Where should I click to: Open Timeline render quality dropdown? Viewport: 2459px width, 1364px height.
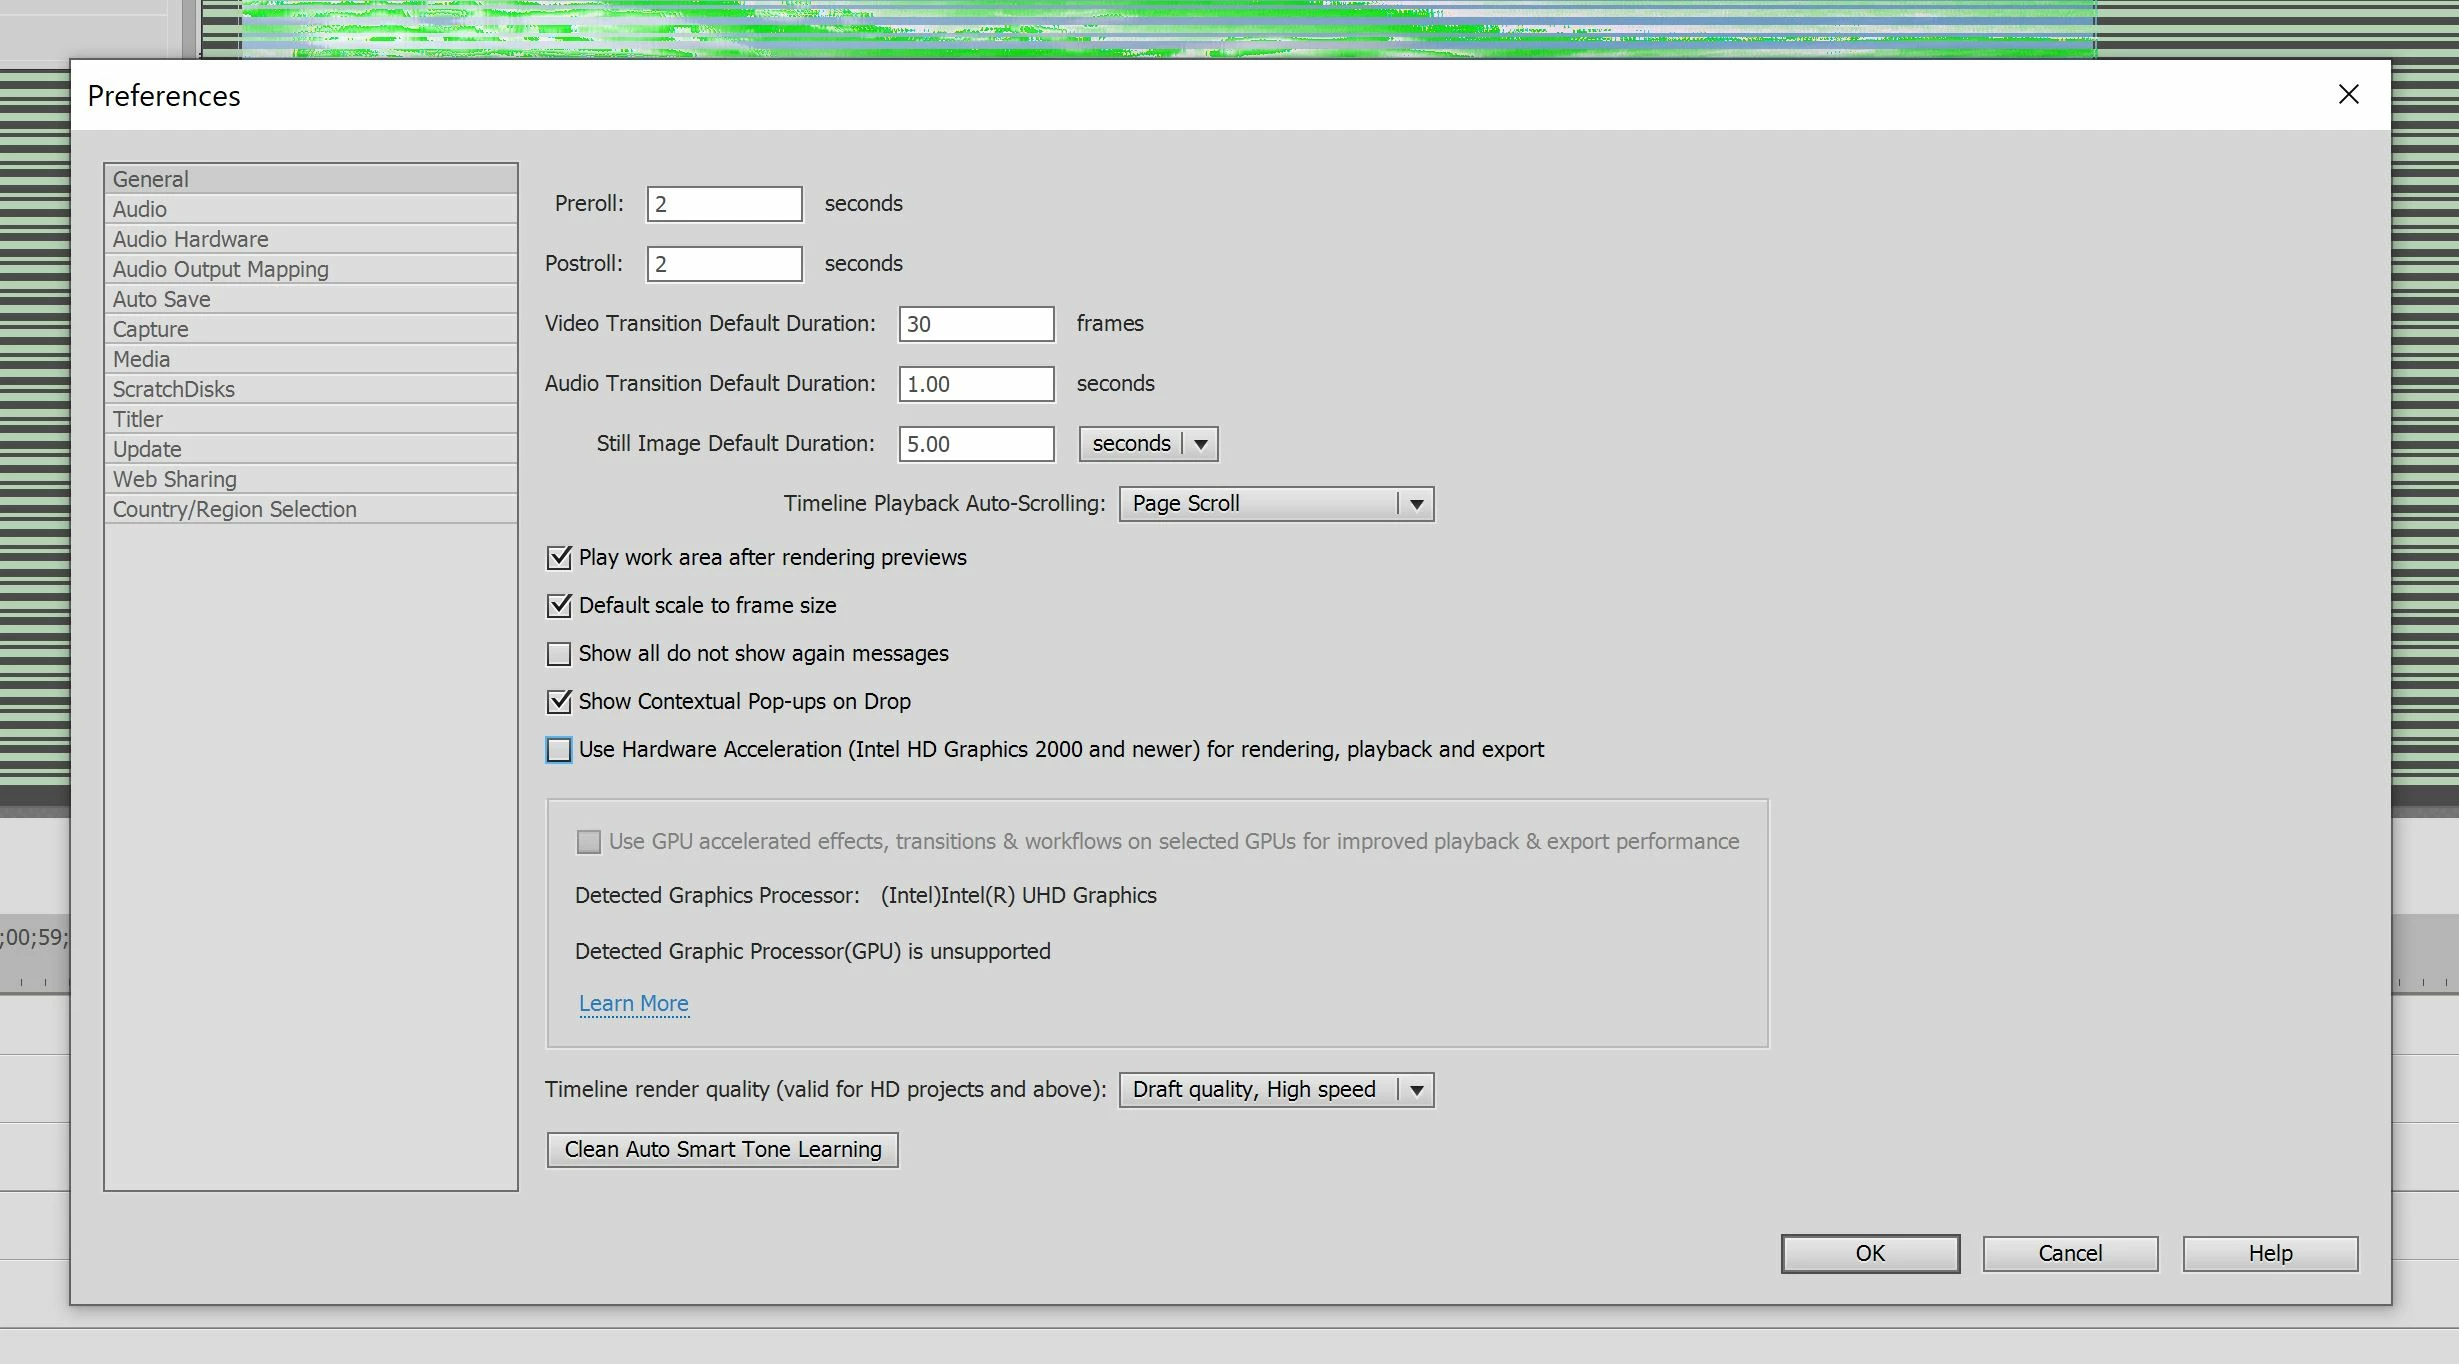point(1276,1090)
